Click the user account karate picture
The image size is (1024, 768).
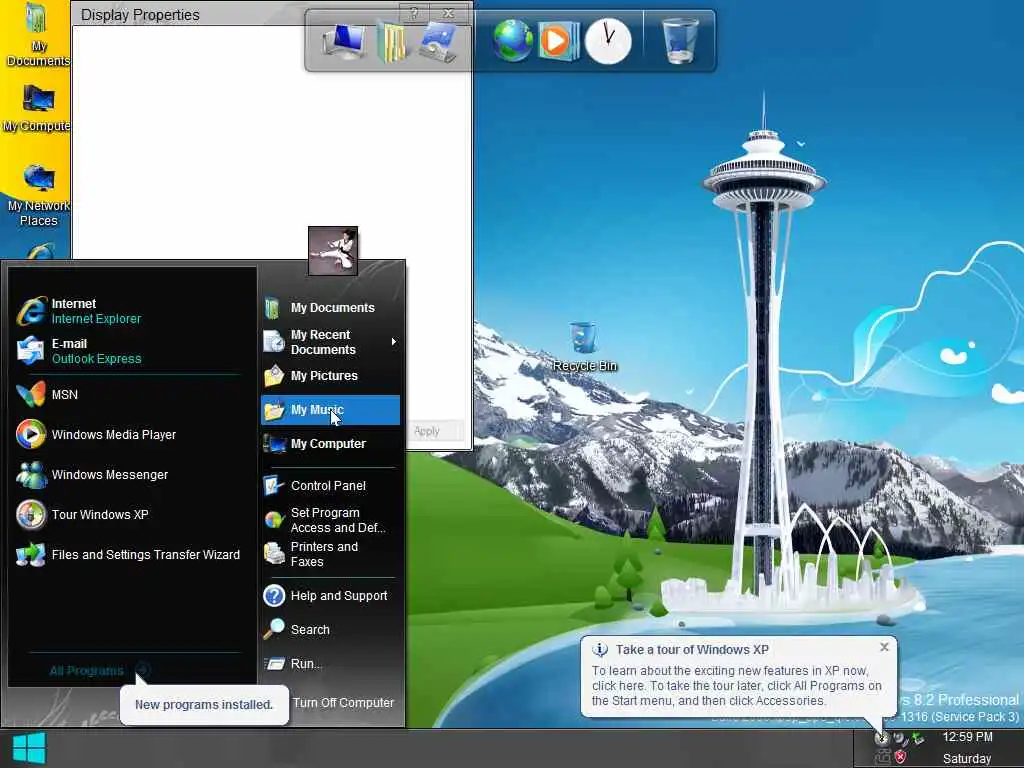coord(333,251)
